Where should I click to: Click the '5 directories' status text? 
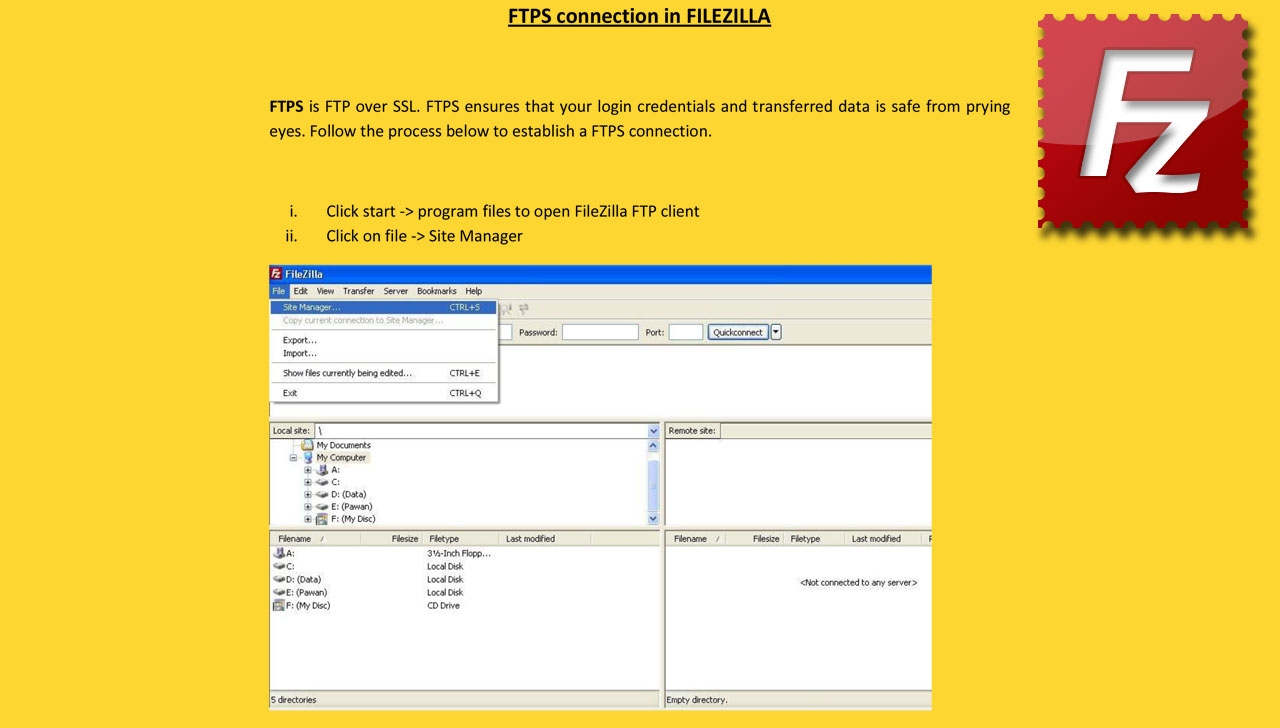click(x=294, y=700)
